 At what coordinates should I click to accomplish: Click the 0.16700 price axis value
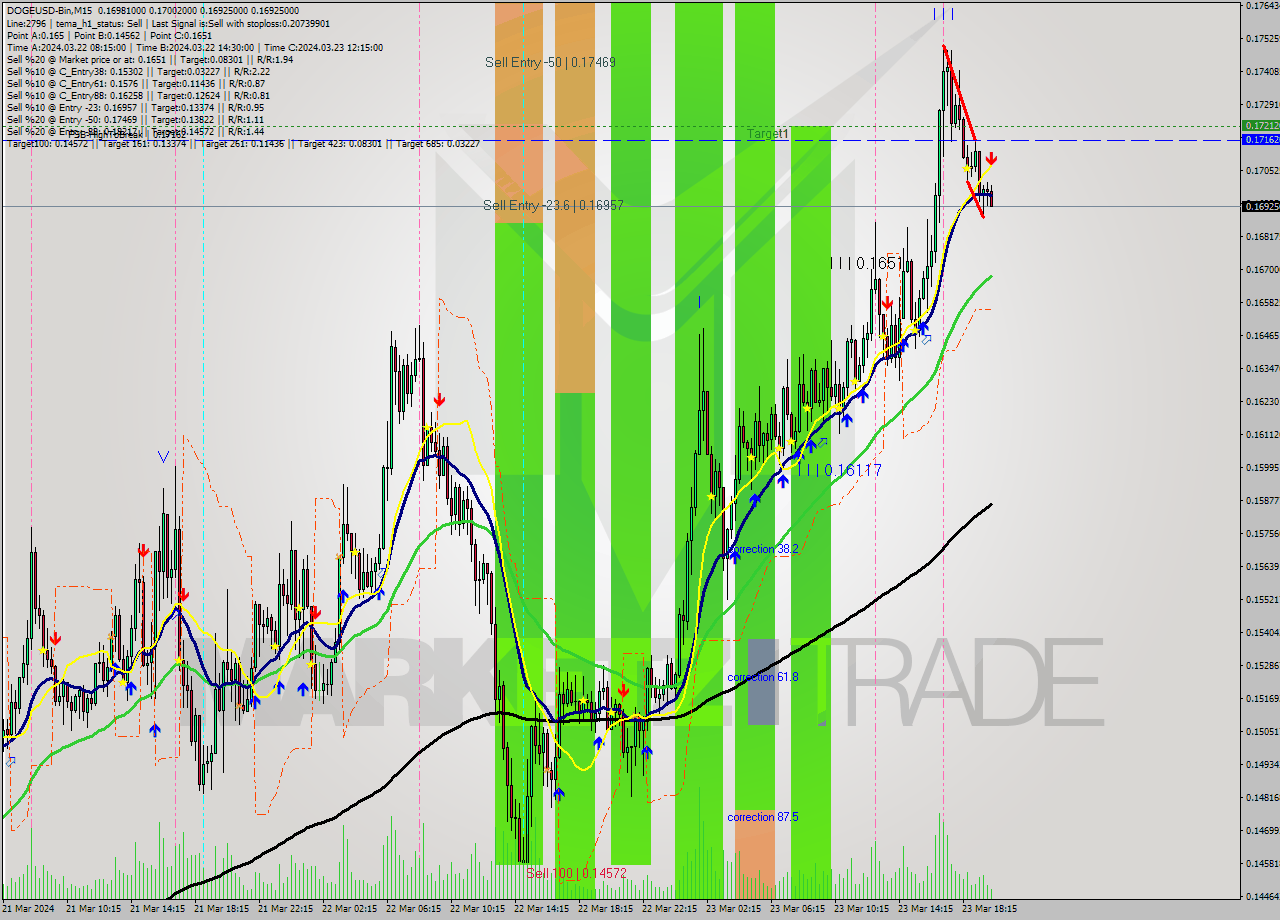pyautogui.click(x=1261, y=270)
